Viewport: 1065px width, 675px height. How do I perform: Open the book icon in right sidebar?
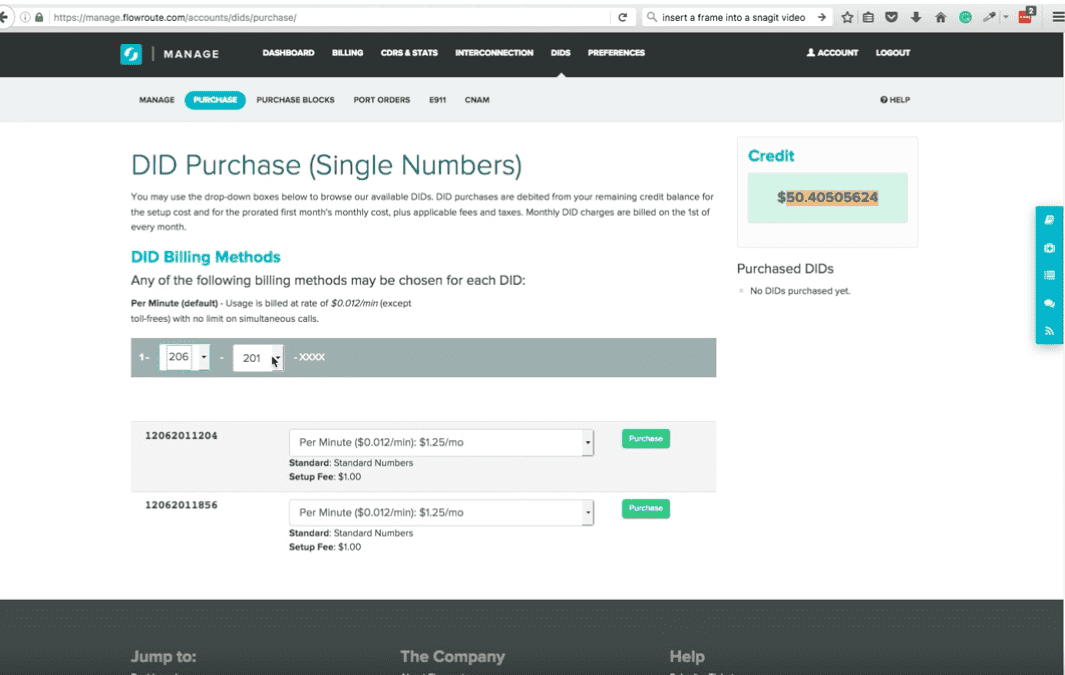(1049, 220)
